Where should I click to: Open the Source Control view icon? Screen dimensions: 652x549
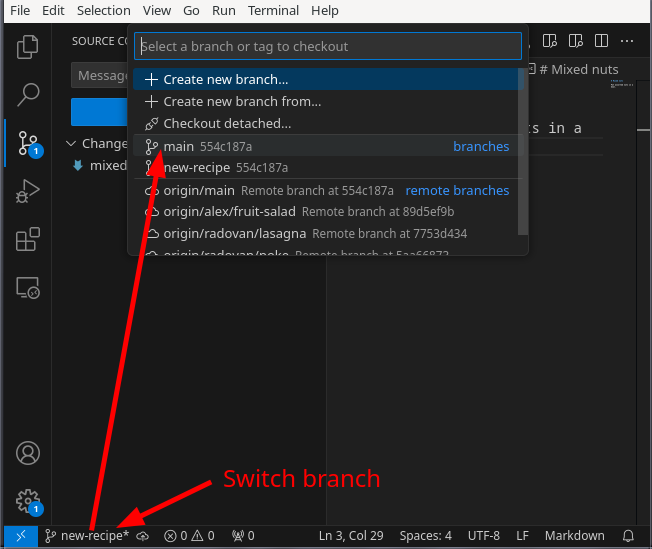[27, 143]
